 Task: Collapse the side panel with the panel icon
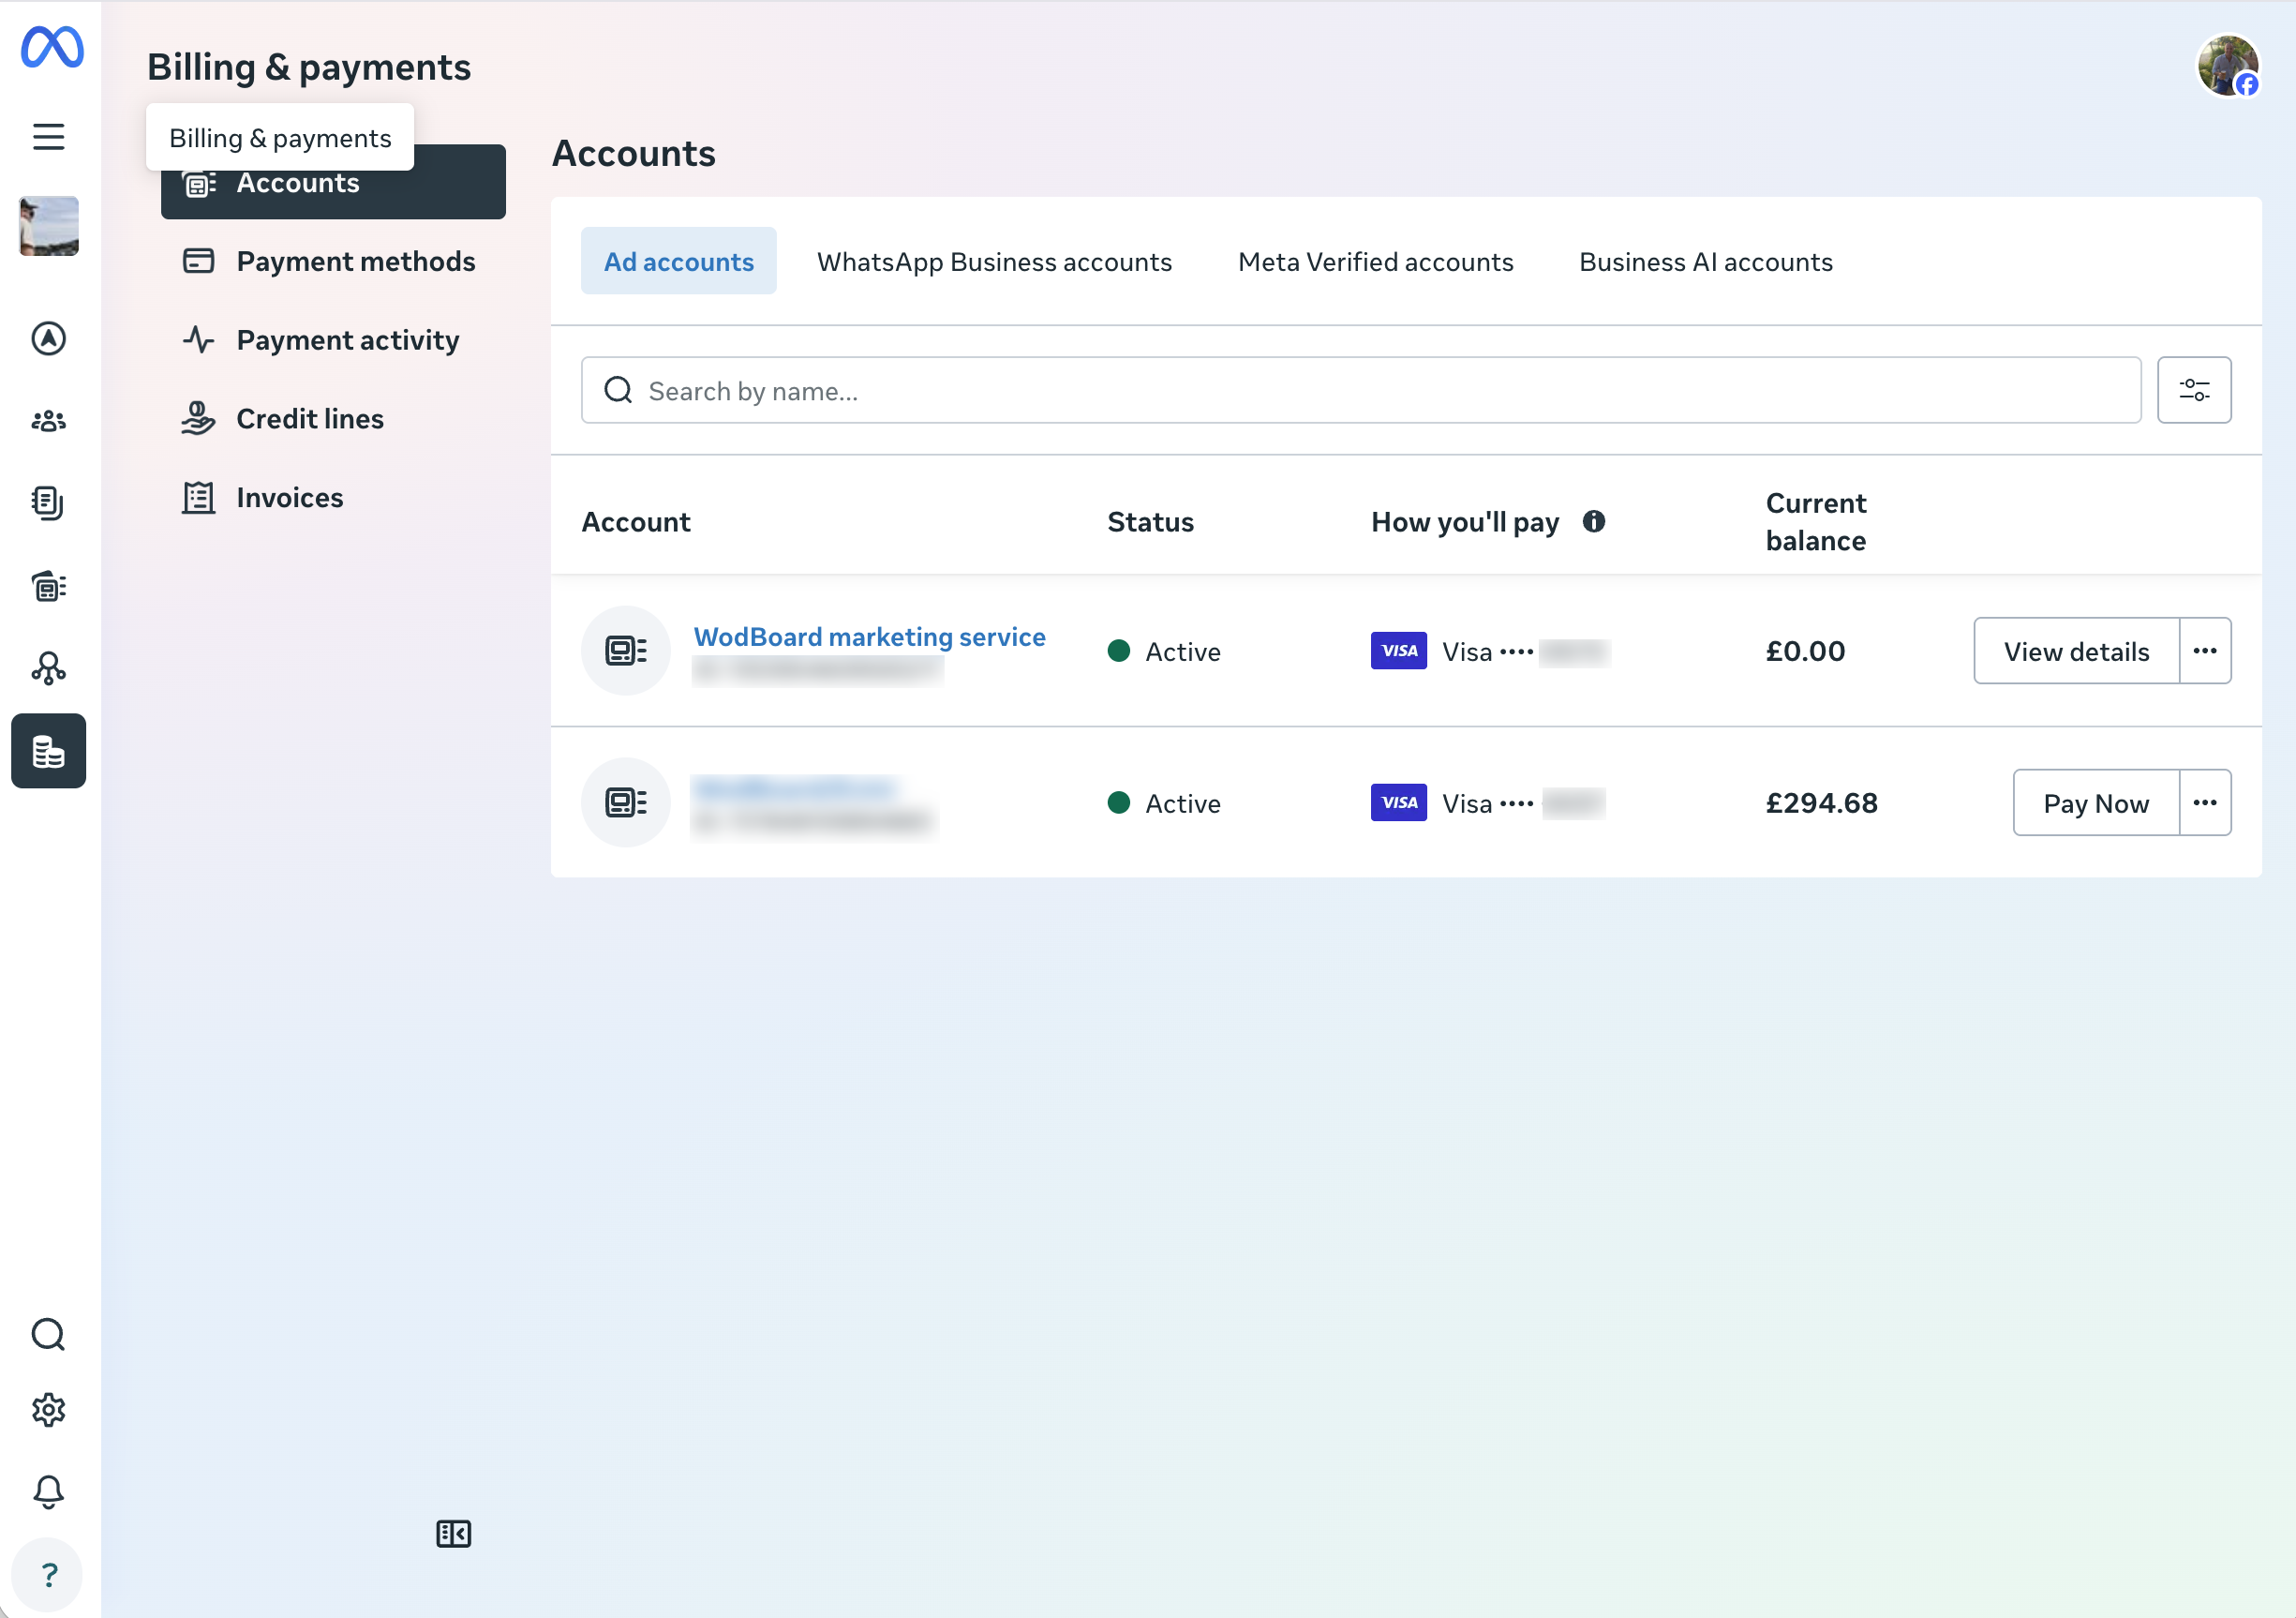pos(453,1533)
